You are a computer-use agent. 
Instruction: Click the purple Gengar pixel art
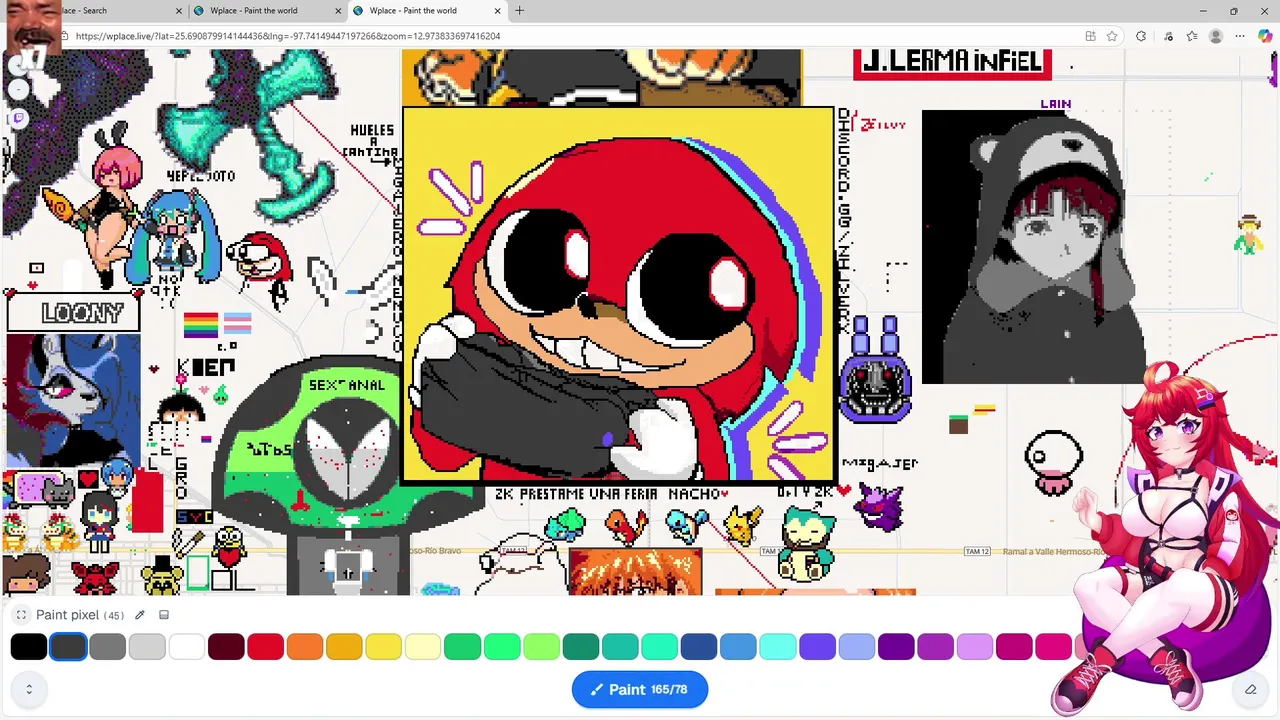click(878, 505)
